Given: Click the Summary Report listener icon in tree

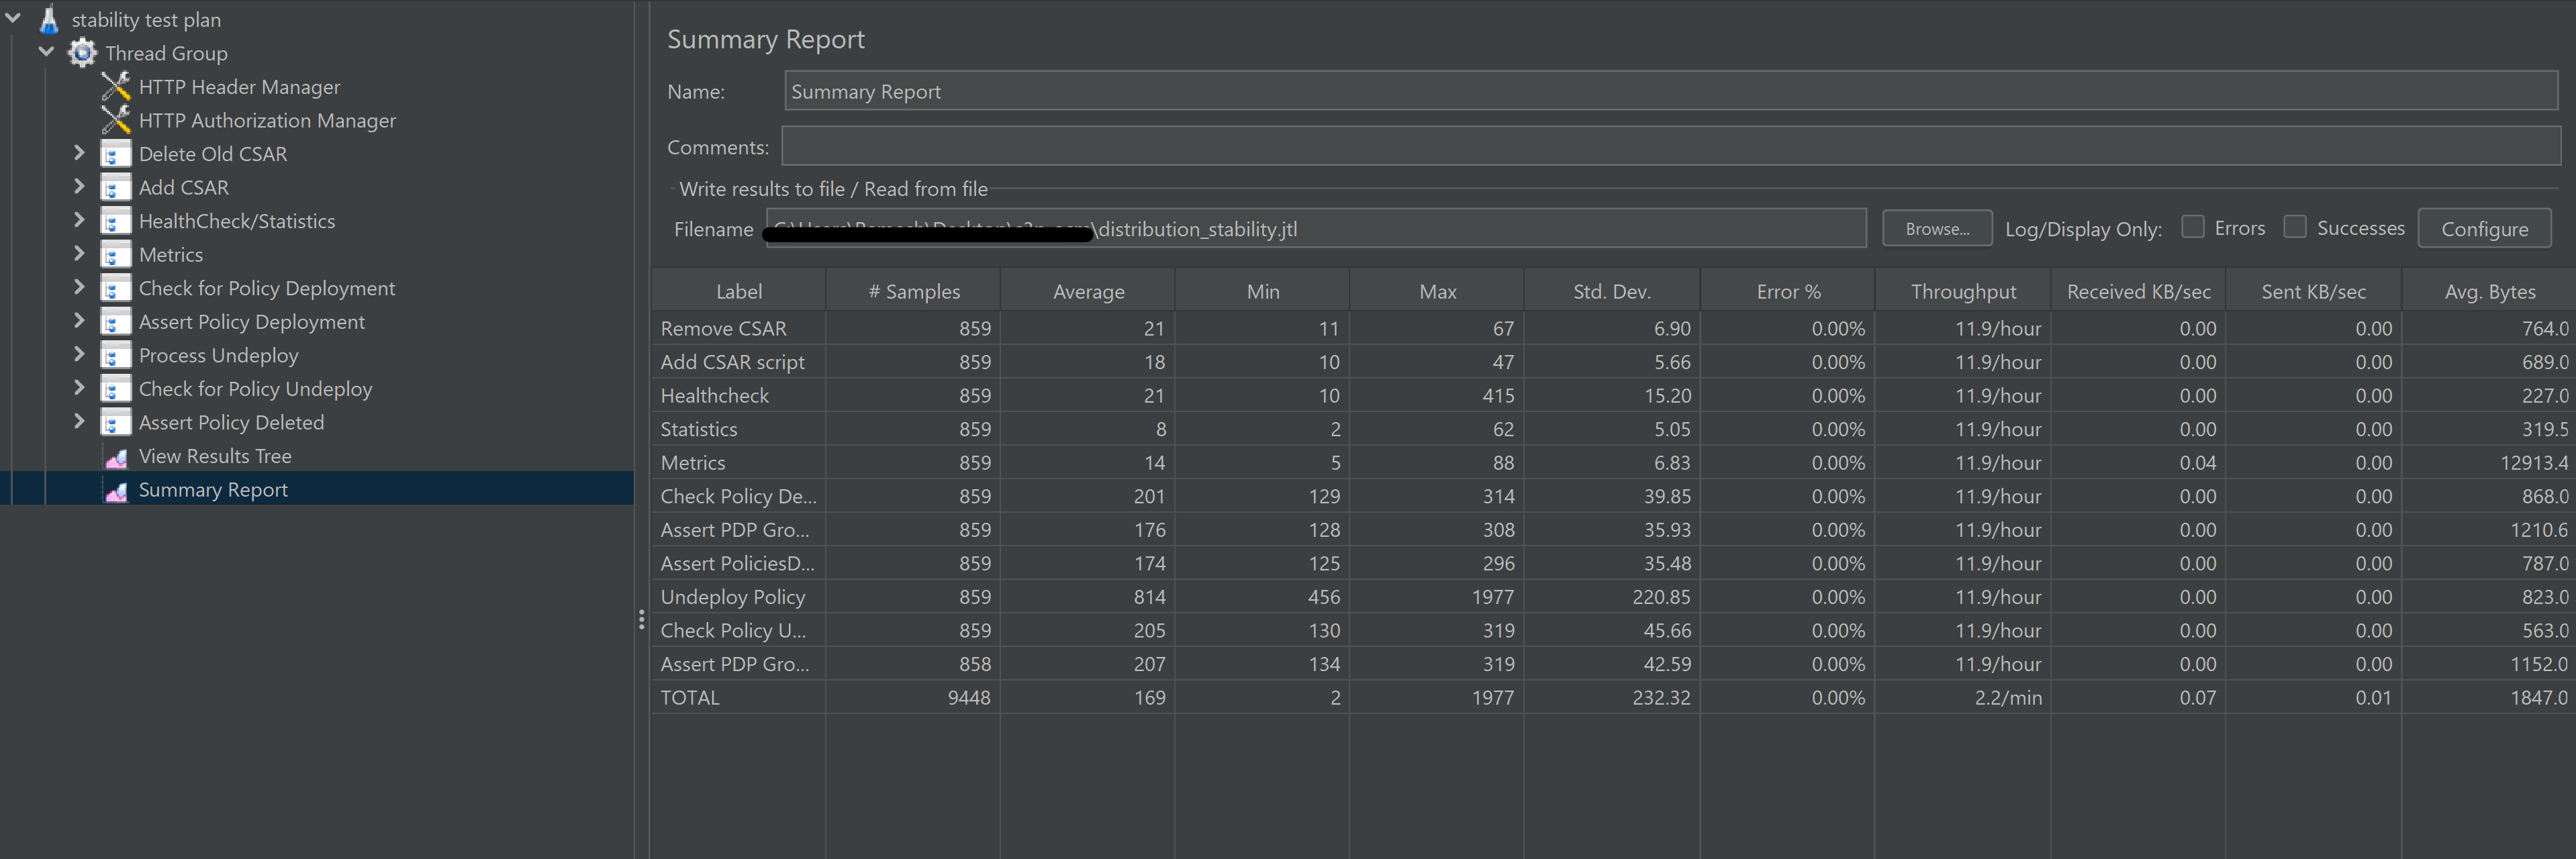Looking at the screenshot, I should click(x=116, y=491).
